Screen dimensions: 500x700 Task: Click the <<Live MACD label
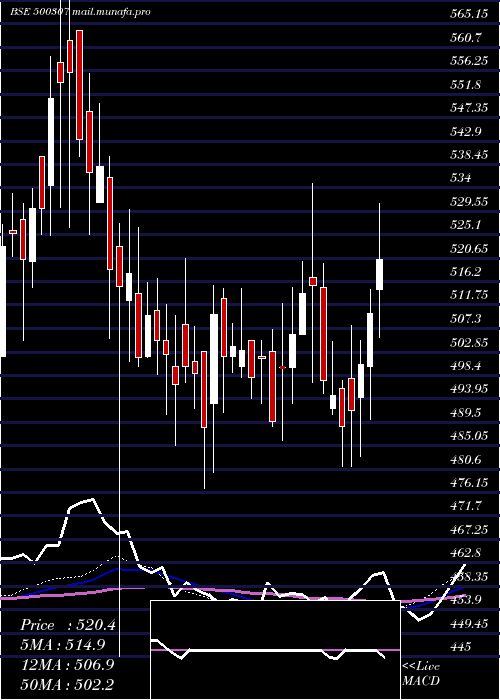pos(421,674)
